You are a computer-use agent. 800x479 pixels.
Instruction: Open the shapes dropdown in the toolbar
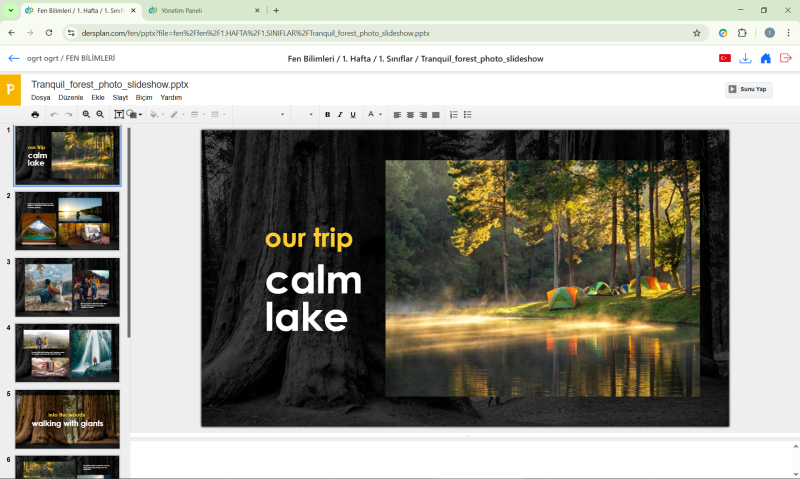coord(135,115)
